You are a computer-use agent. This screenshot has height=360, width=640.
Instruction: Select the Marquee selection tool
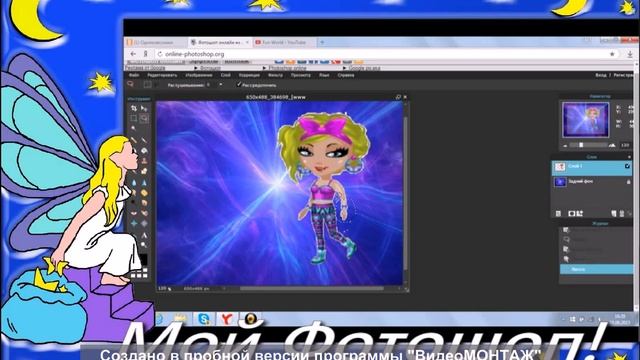click(133, 118)
